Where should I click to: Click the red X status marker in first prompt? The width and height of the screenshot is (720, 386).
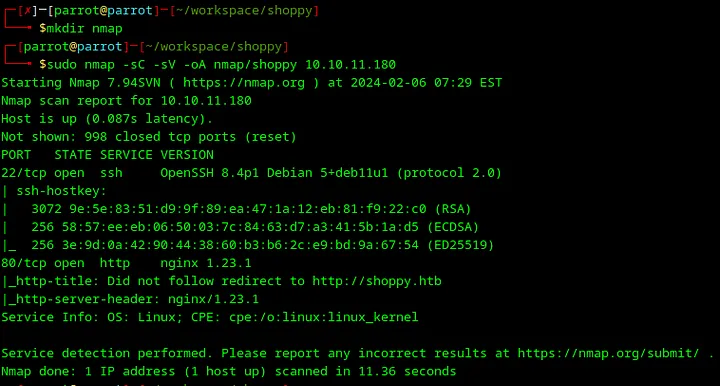(27, 11)
